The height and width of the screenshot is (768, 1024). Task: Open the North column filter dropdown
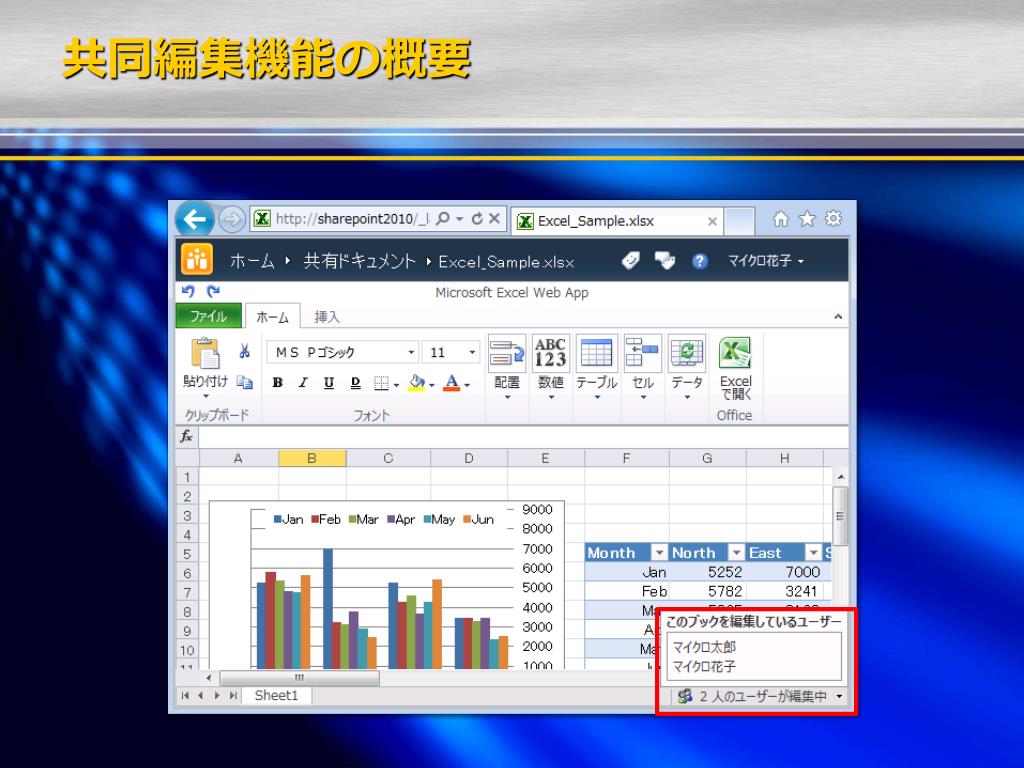click(x=736, y=553)
